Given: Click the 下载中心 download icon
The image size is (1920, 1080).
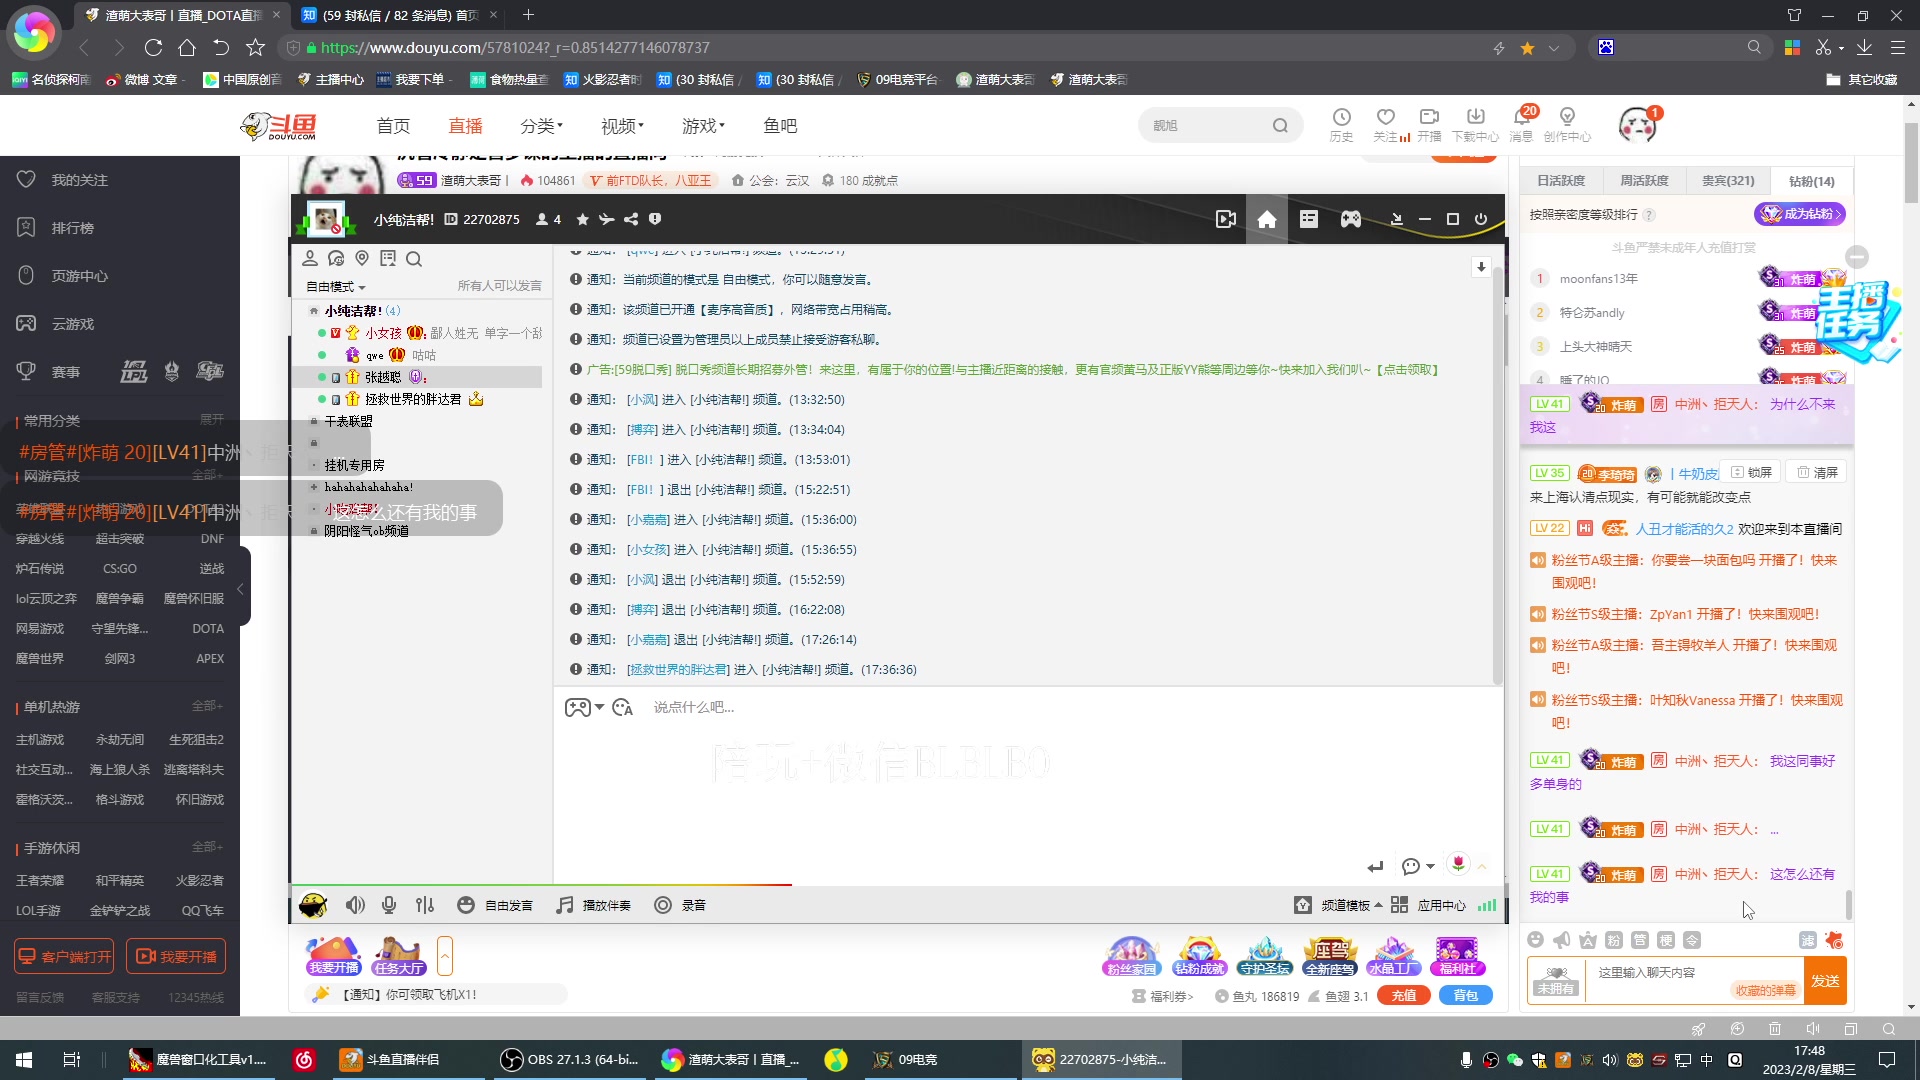Looking at the screenshot, I should (x=1476, y=125).
